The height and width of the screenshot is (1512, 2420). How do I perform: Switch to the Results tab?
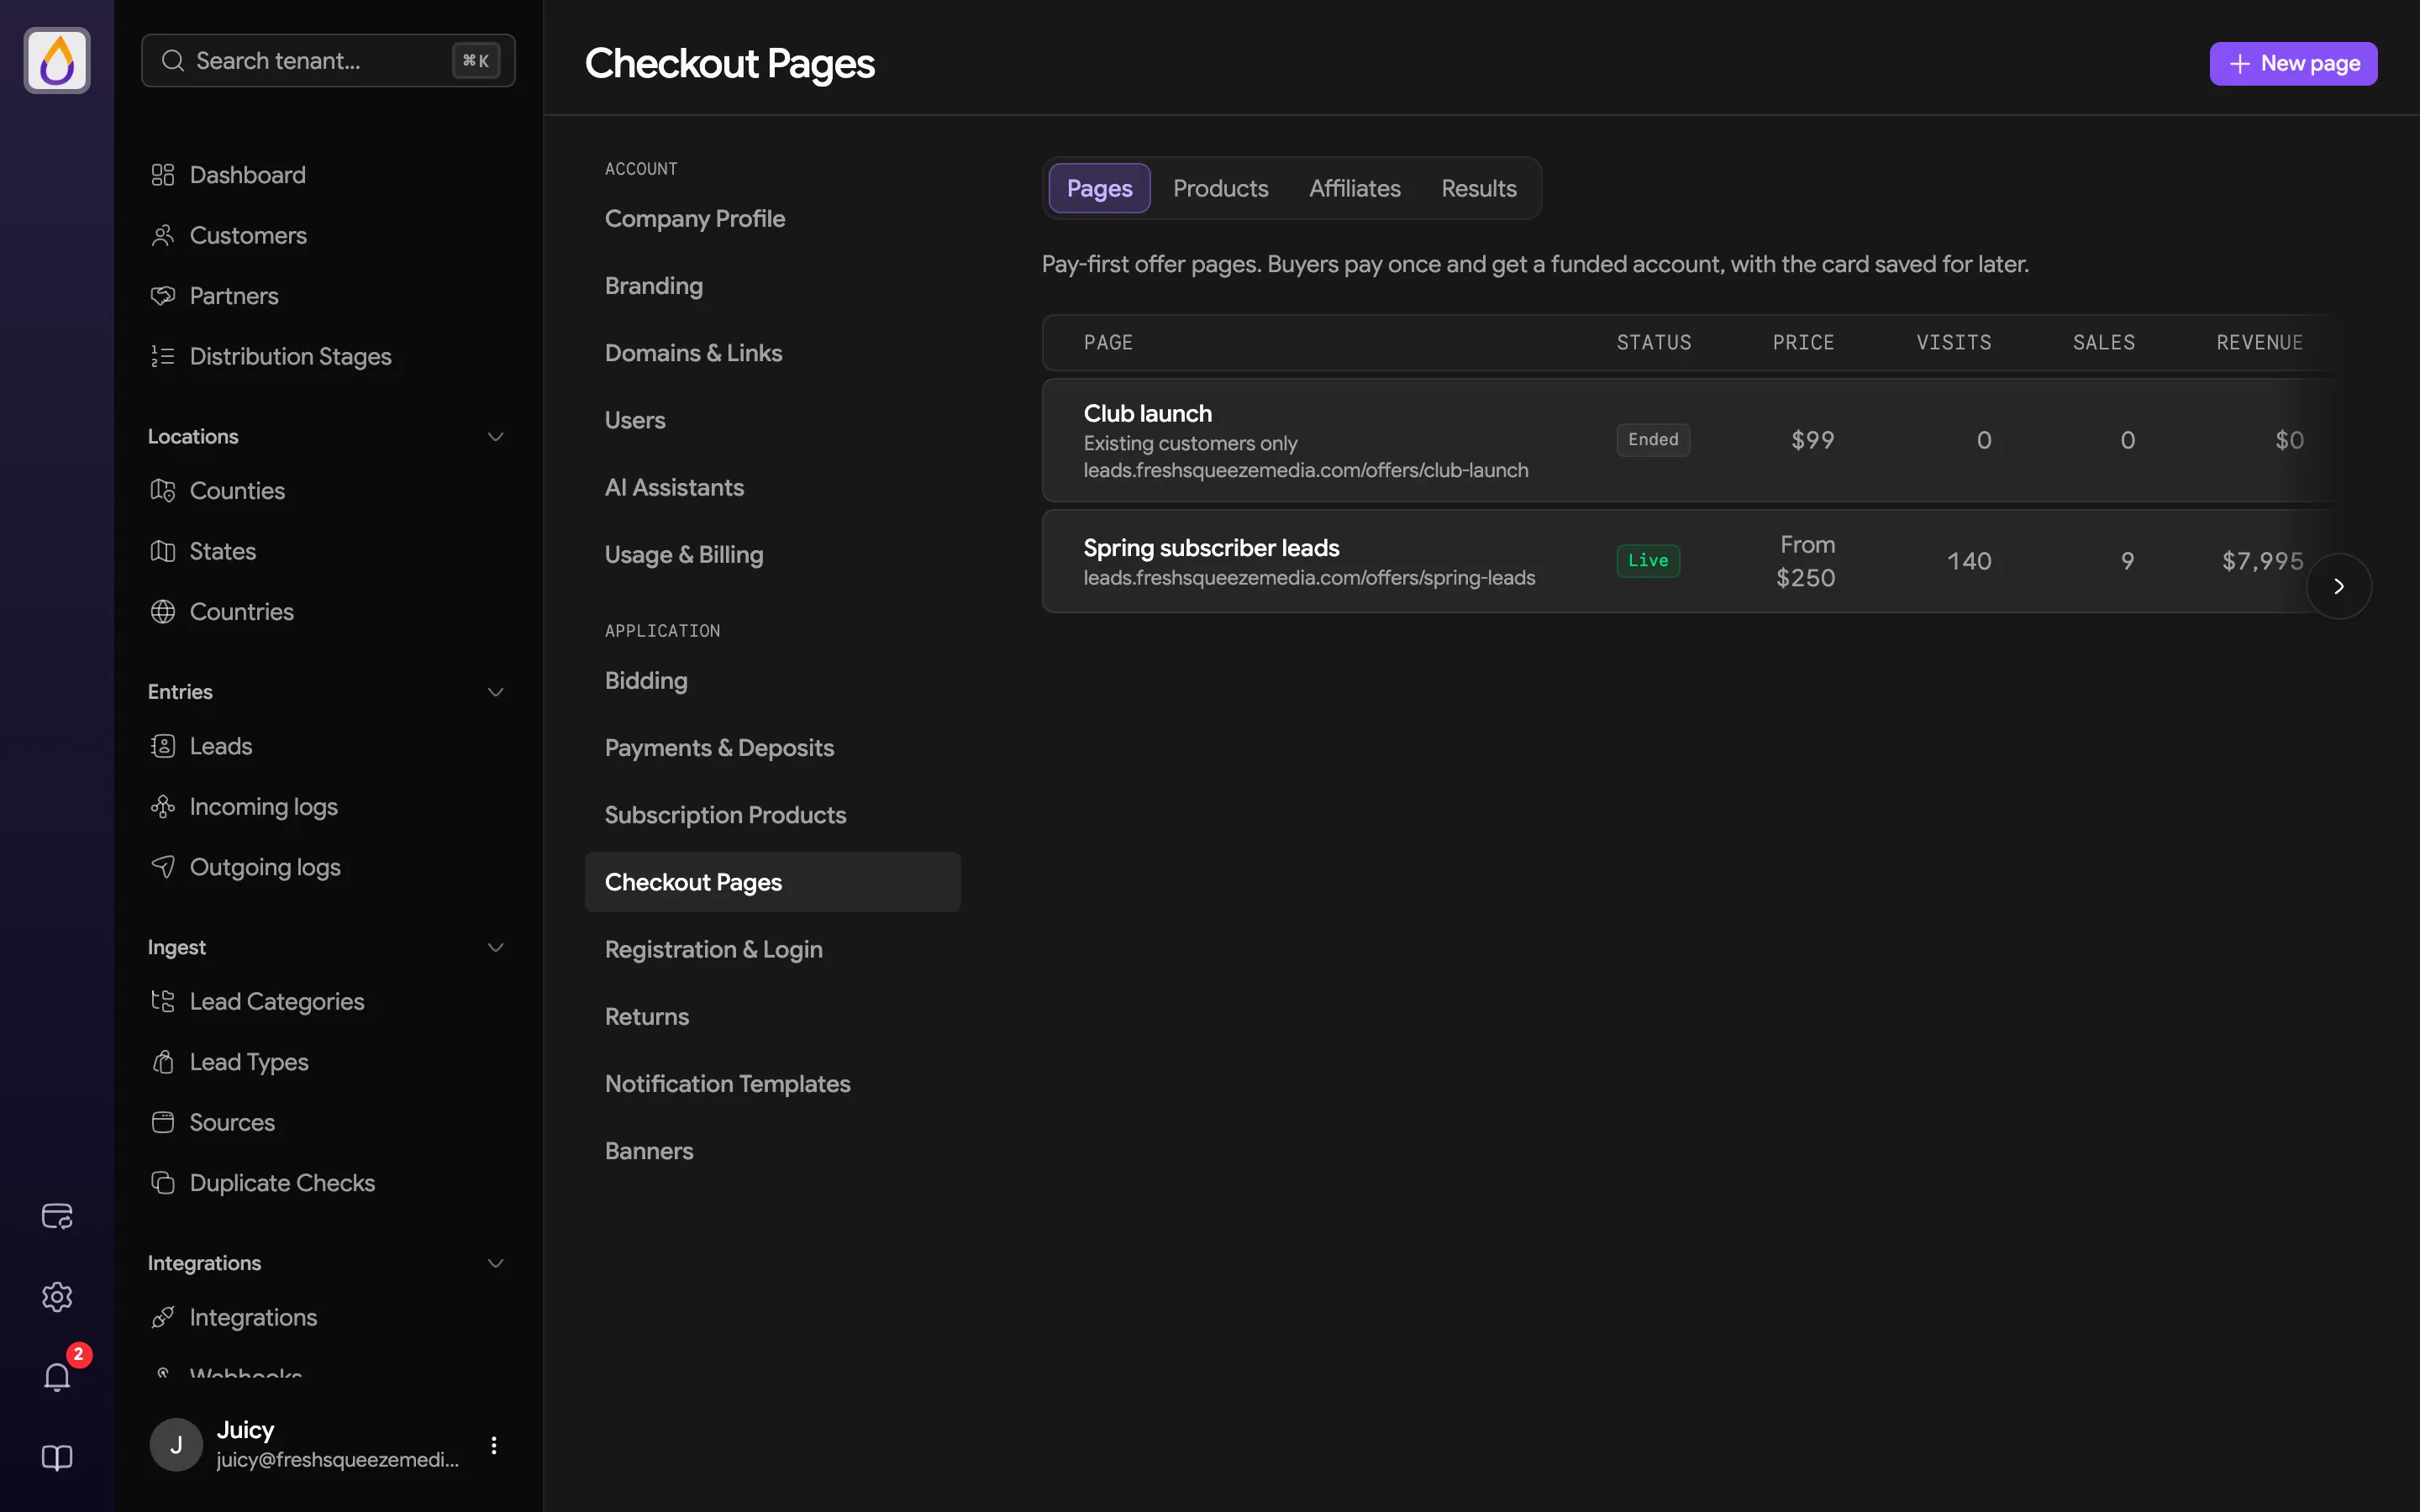tap(1478, 188)
